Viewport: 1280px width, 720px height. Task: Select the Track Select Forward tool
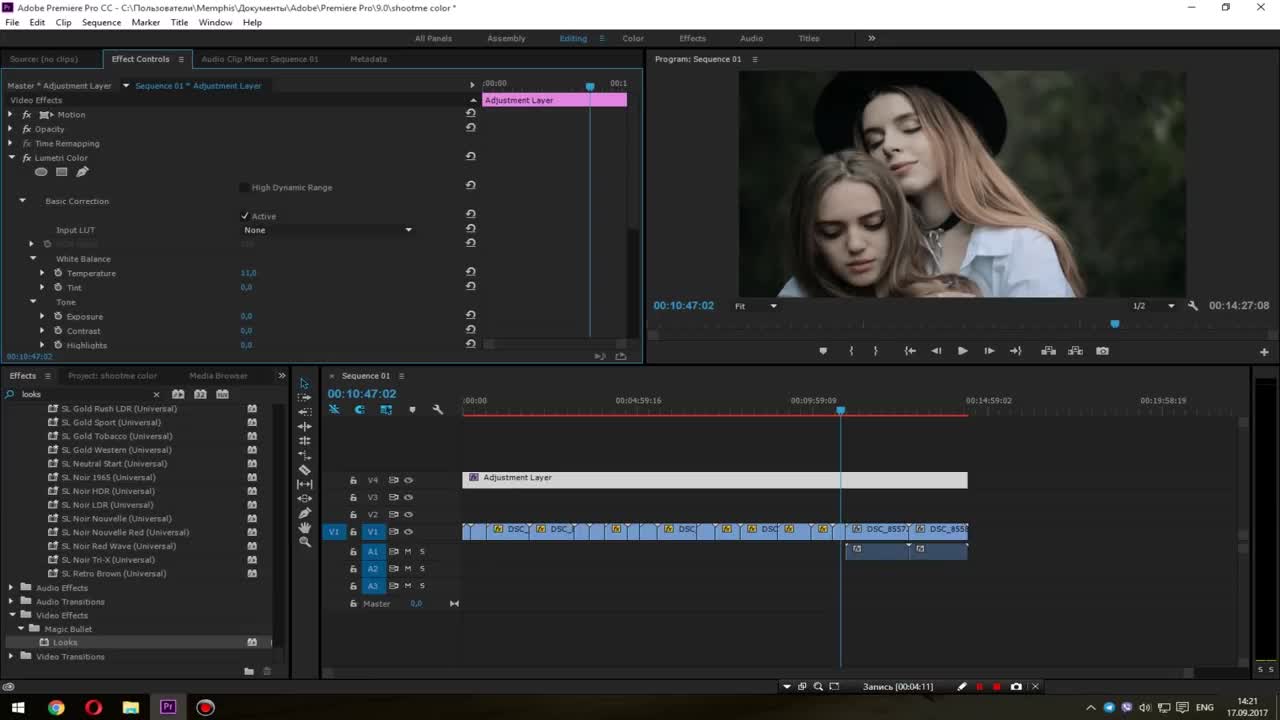click(x=304, y=397)
